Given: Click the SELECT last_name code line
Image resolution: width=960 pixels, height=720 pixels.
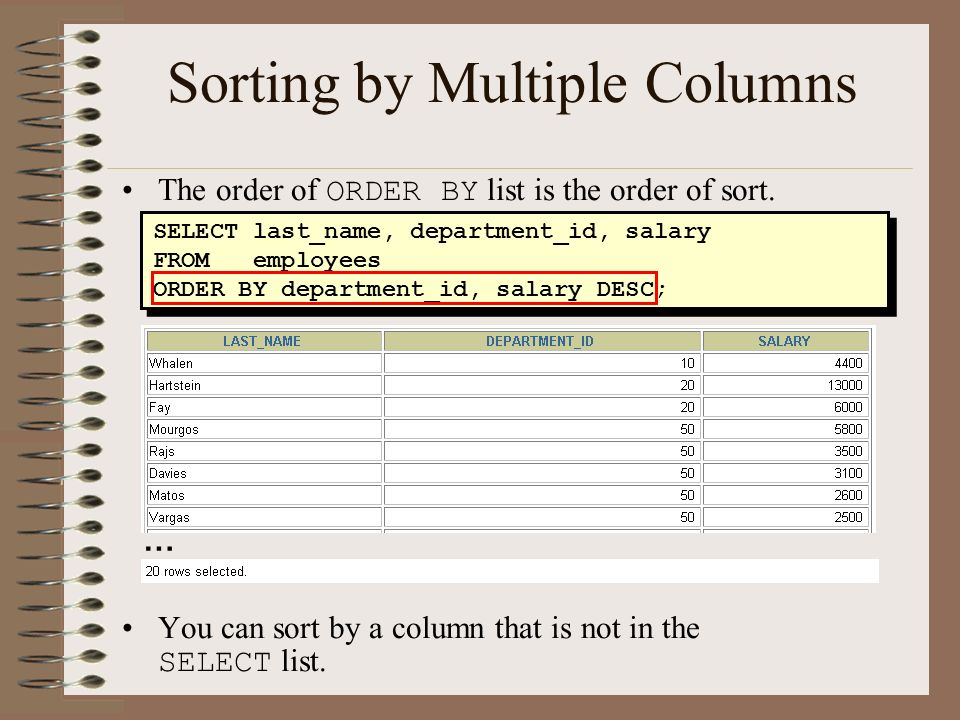Looking at the screenshot, I should pos(432,232).
